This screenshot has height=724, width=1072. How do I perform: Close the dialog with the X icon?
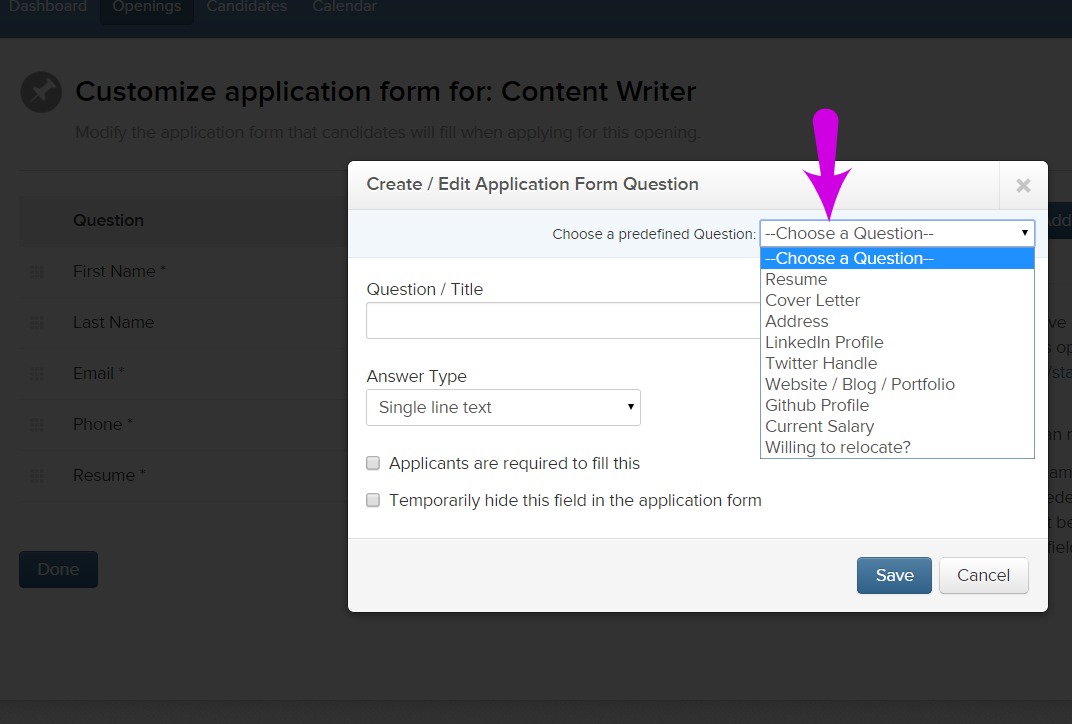tap(1023, 185)
